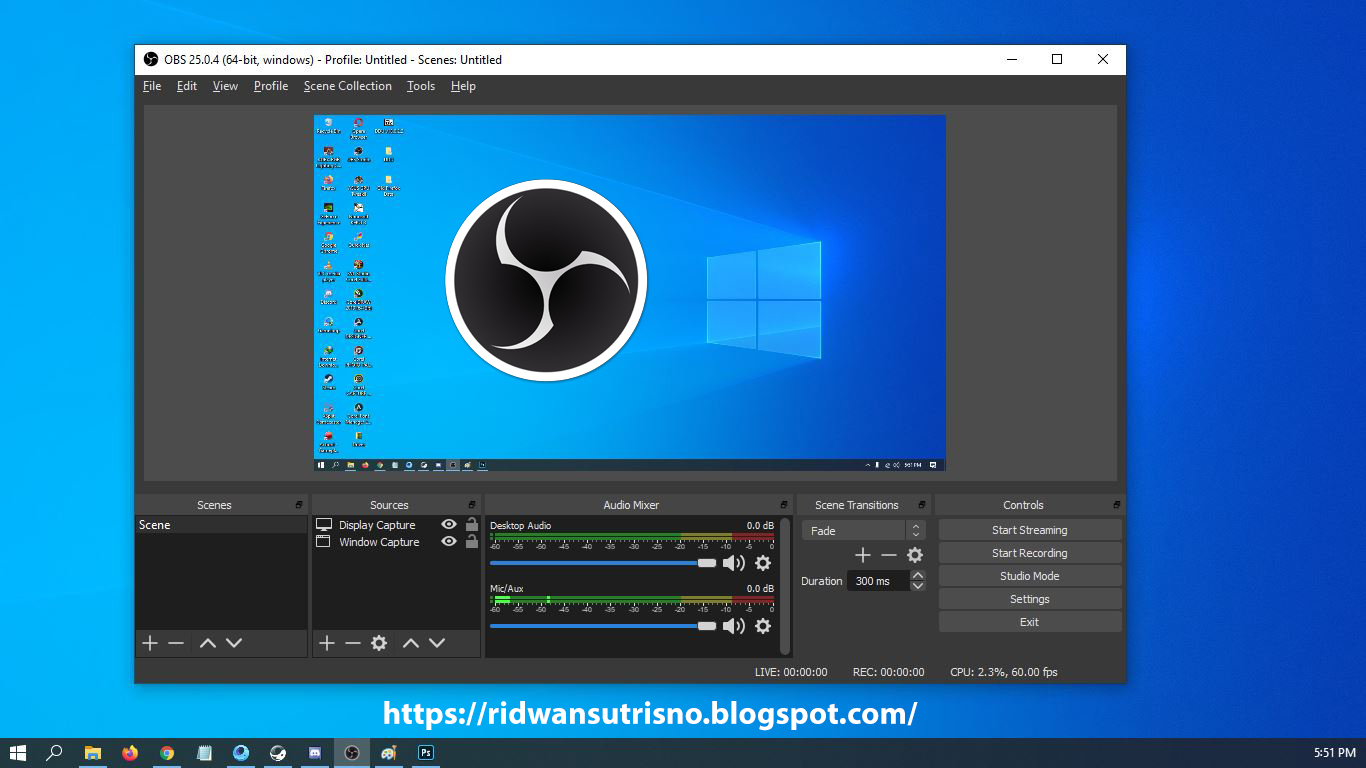Click the LIVE timer in status bar
Screen dimensions: 1366x768
(x=791, y=672)
